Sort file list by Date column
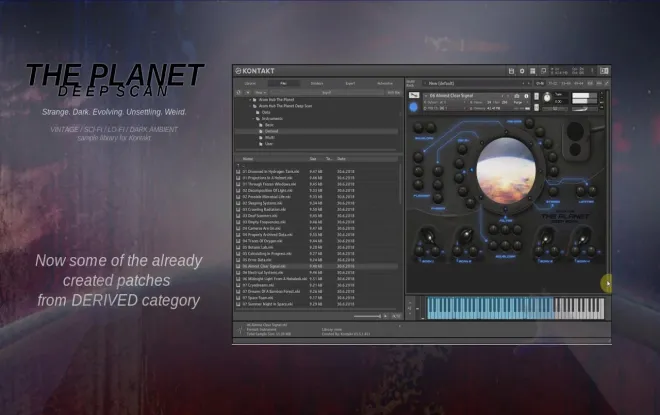Image resolution: width=660 pixels, height=415 pixels. pos(341,159)
